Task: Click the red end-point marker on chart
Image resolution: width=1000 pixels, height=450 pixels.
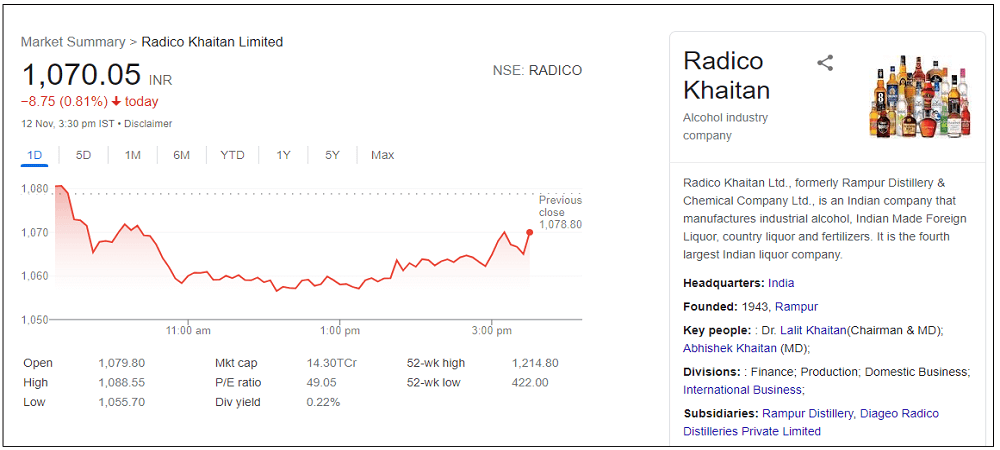Action: tap(529, 233)
